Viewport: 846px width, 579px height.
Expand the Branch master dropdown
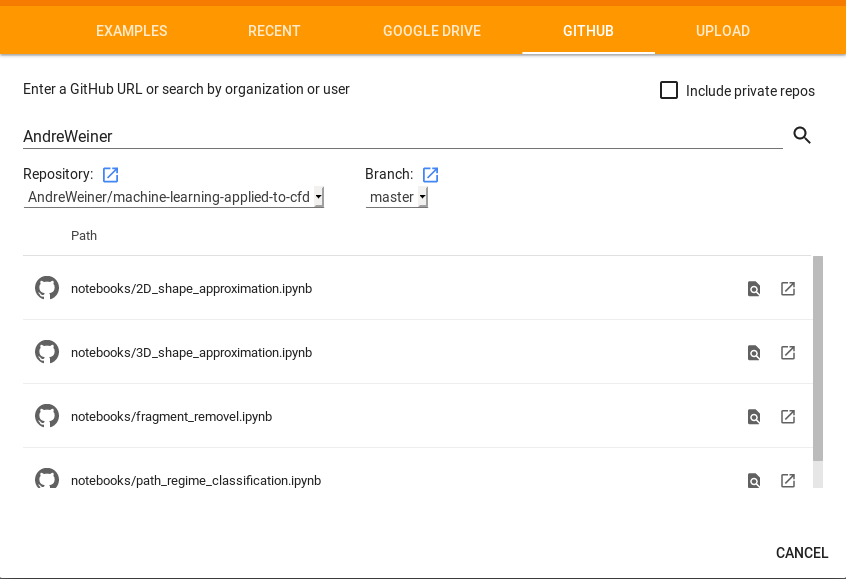(x=397, y=197)
